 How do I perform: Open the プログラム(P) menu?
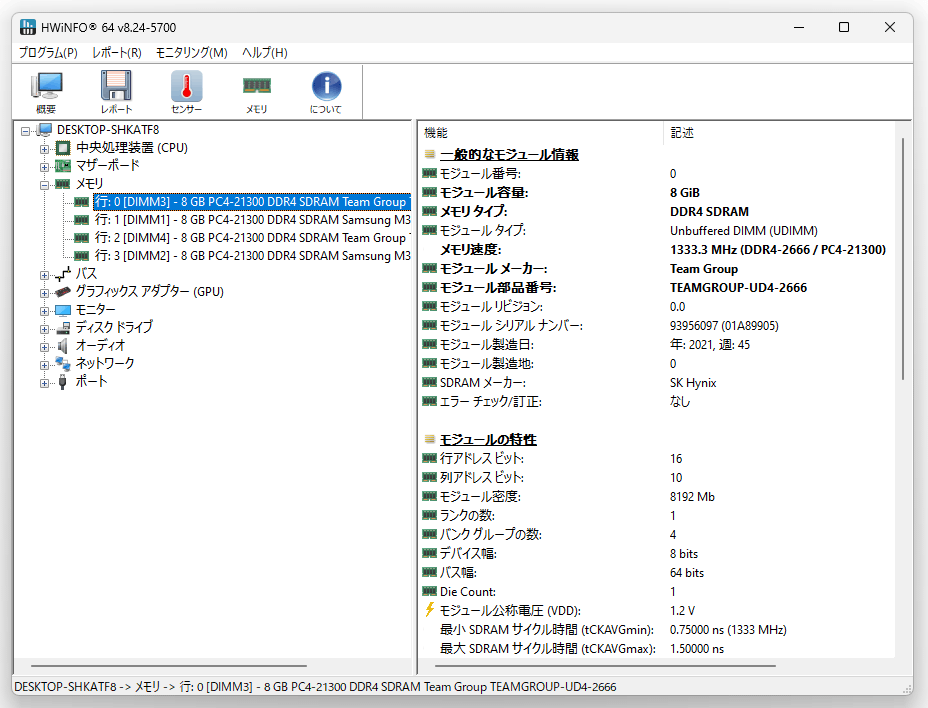coord(48,53)
